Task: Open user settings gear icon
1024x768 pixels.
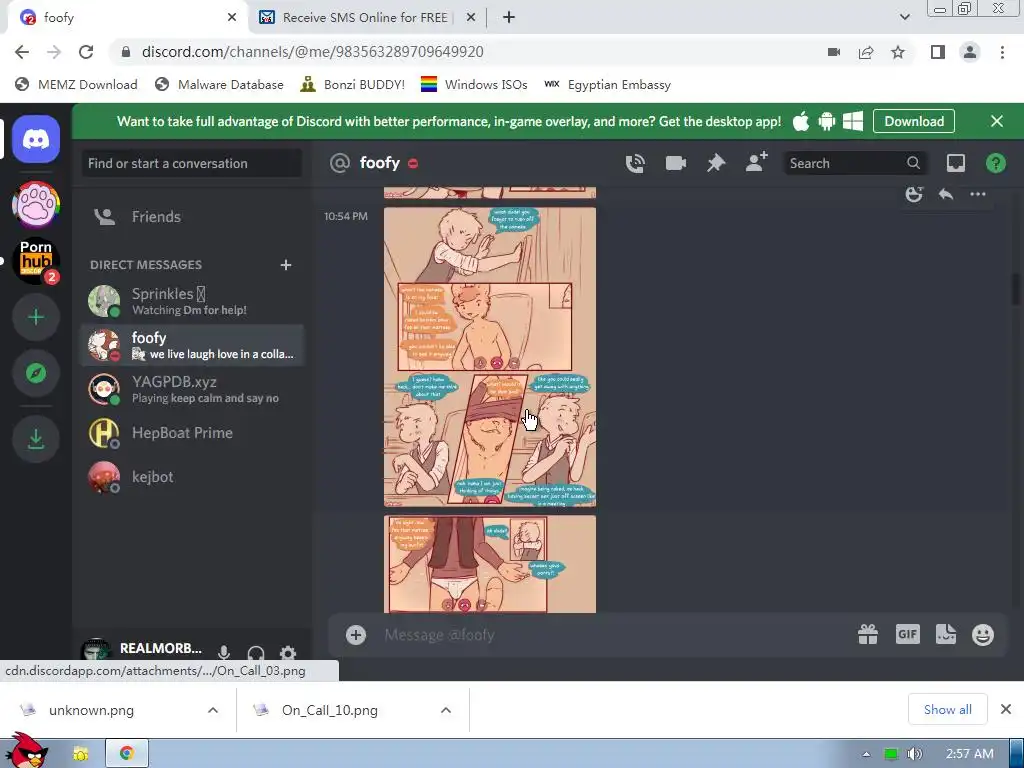Action: pyautogui.click(x=288, y=652)
